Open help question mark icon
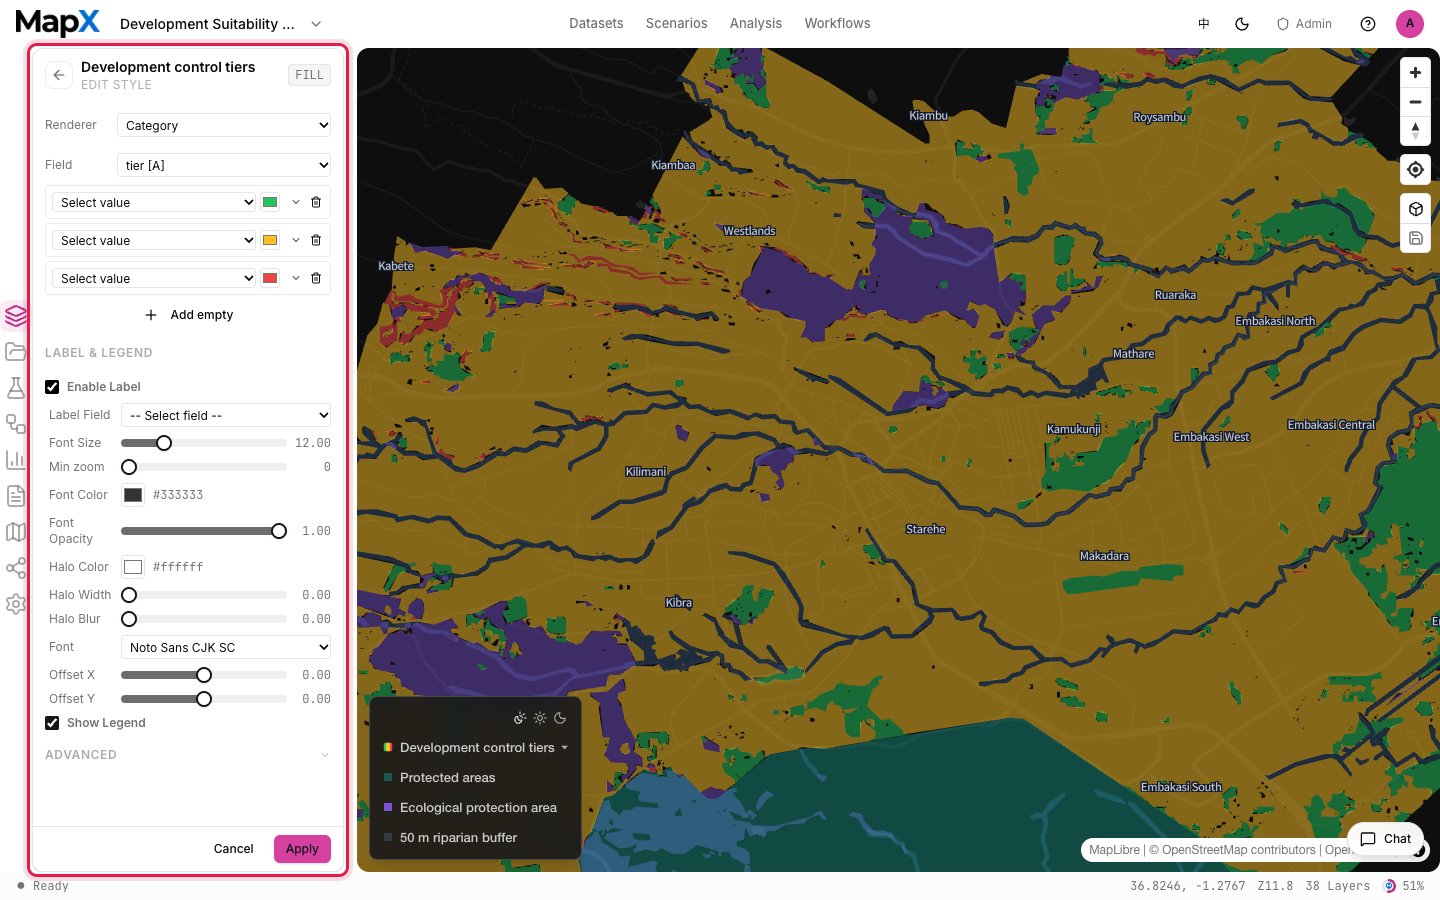 (x=1368, y=24)
